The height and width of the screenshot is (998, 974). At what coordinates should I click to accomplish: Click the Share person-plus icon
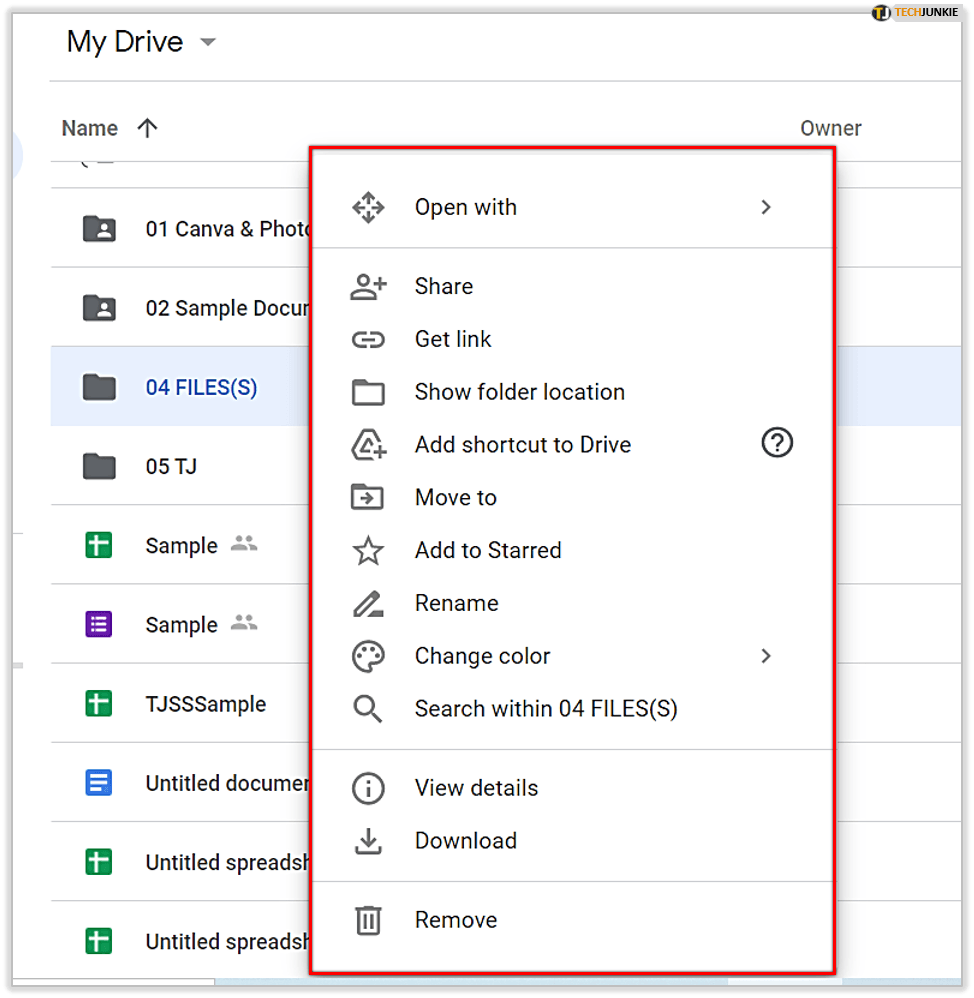[368, 287]
